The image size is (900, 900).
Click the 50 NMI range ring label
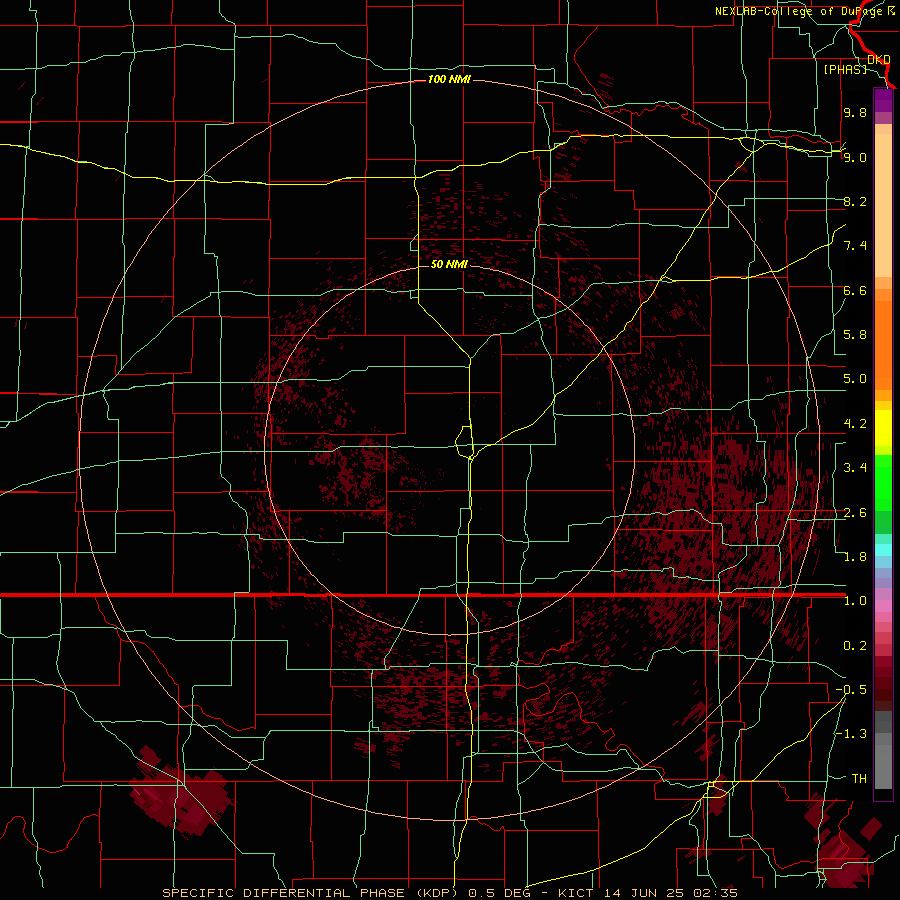pyautogui.click(x=449, y=264)
